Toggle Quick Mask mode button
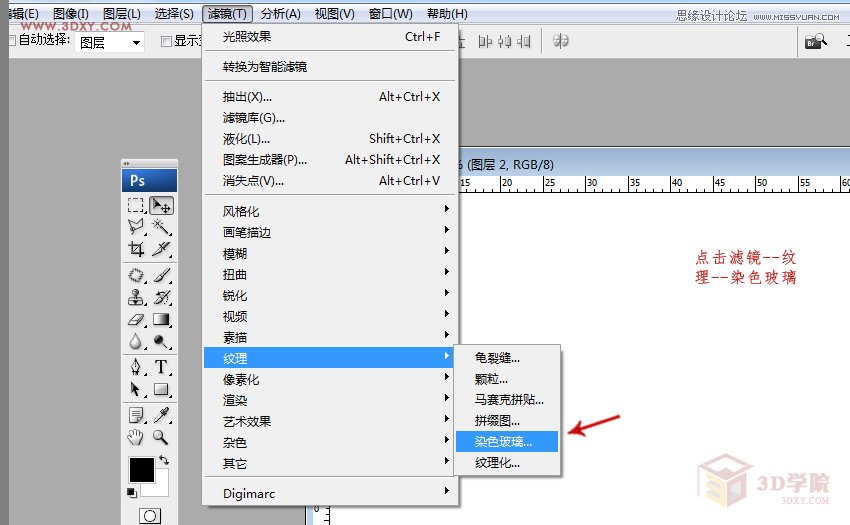 [150, 516]
